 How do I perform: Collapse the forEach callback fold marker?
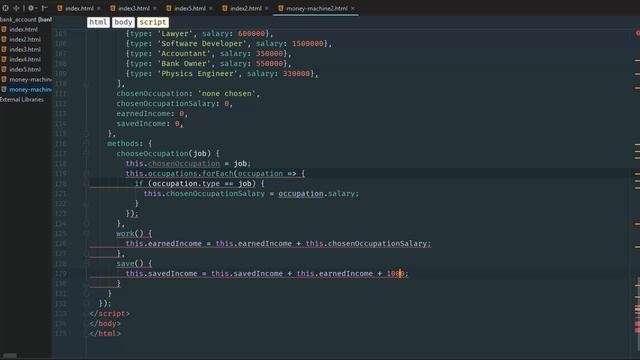[x=86, y=173]
